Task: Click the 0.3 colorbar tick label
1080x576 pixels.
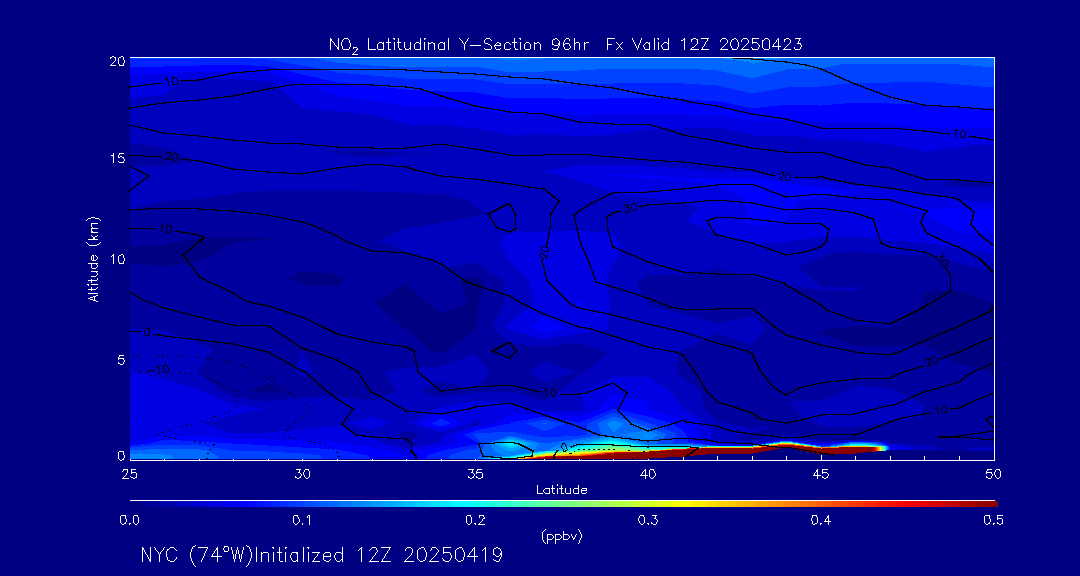Action: tap(648, 520)
